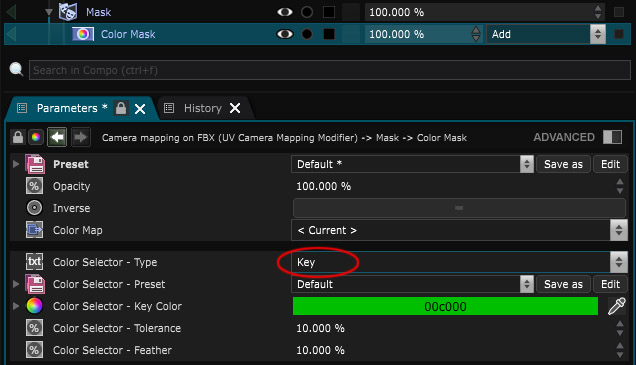Viewport: 636px width, 365px height.
Task: Adjust the Mask layer opacity stepper
Action: tap(598, 12)
